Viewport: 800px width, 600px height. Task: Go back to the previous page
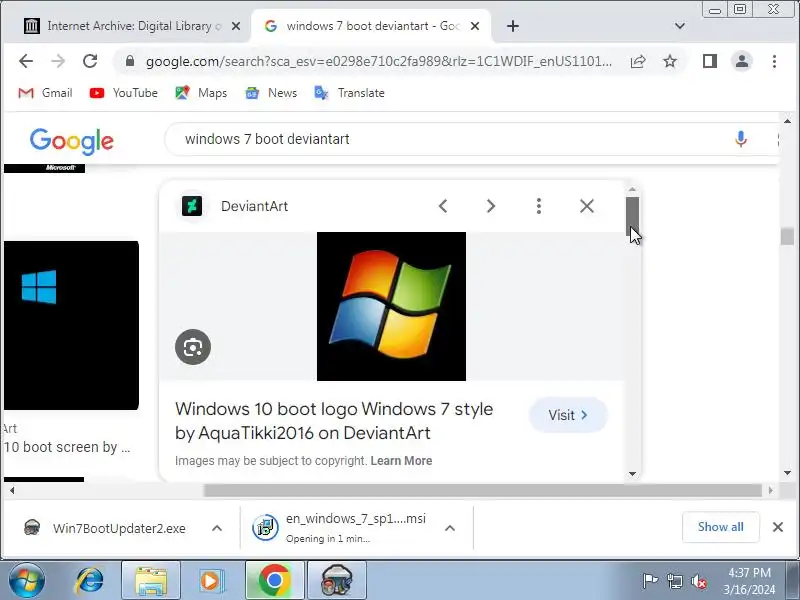point(26,61)
